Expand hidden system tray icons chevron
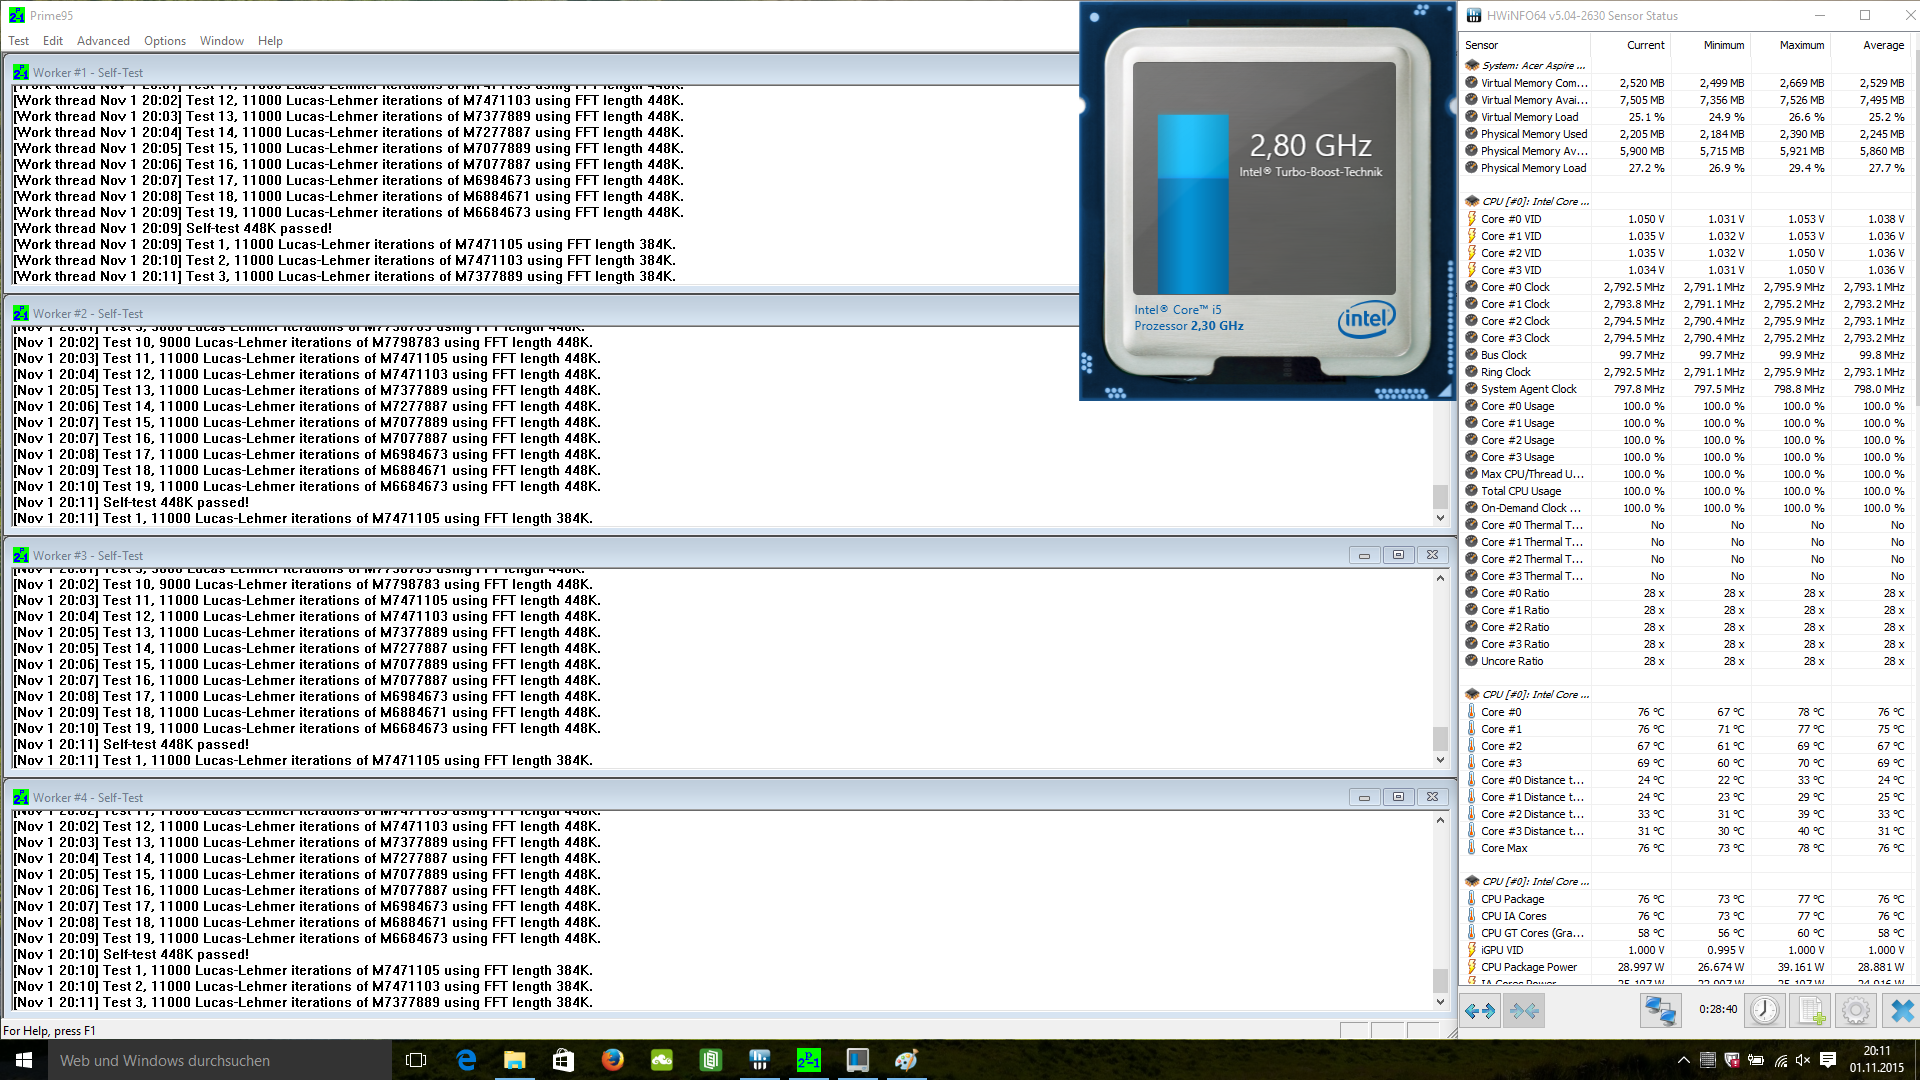The image size is (1920, 1080). point(1683,1060)
